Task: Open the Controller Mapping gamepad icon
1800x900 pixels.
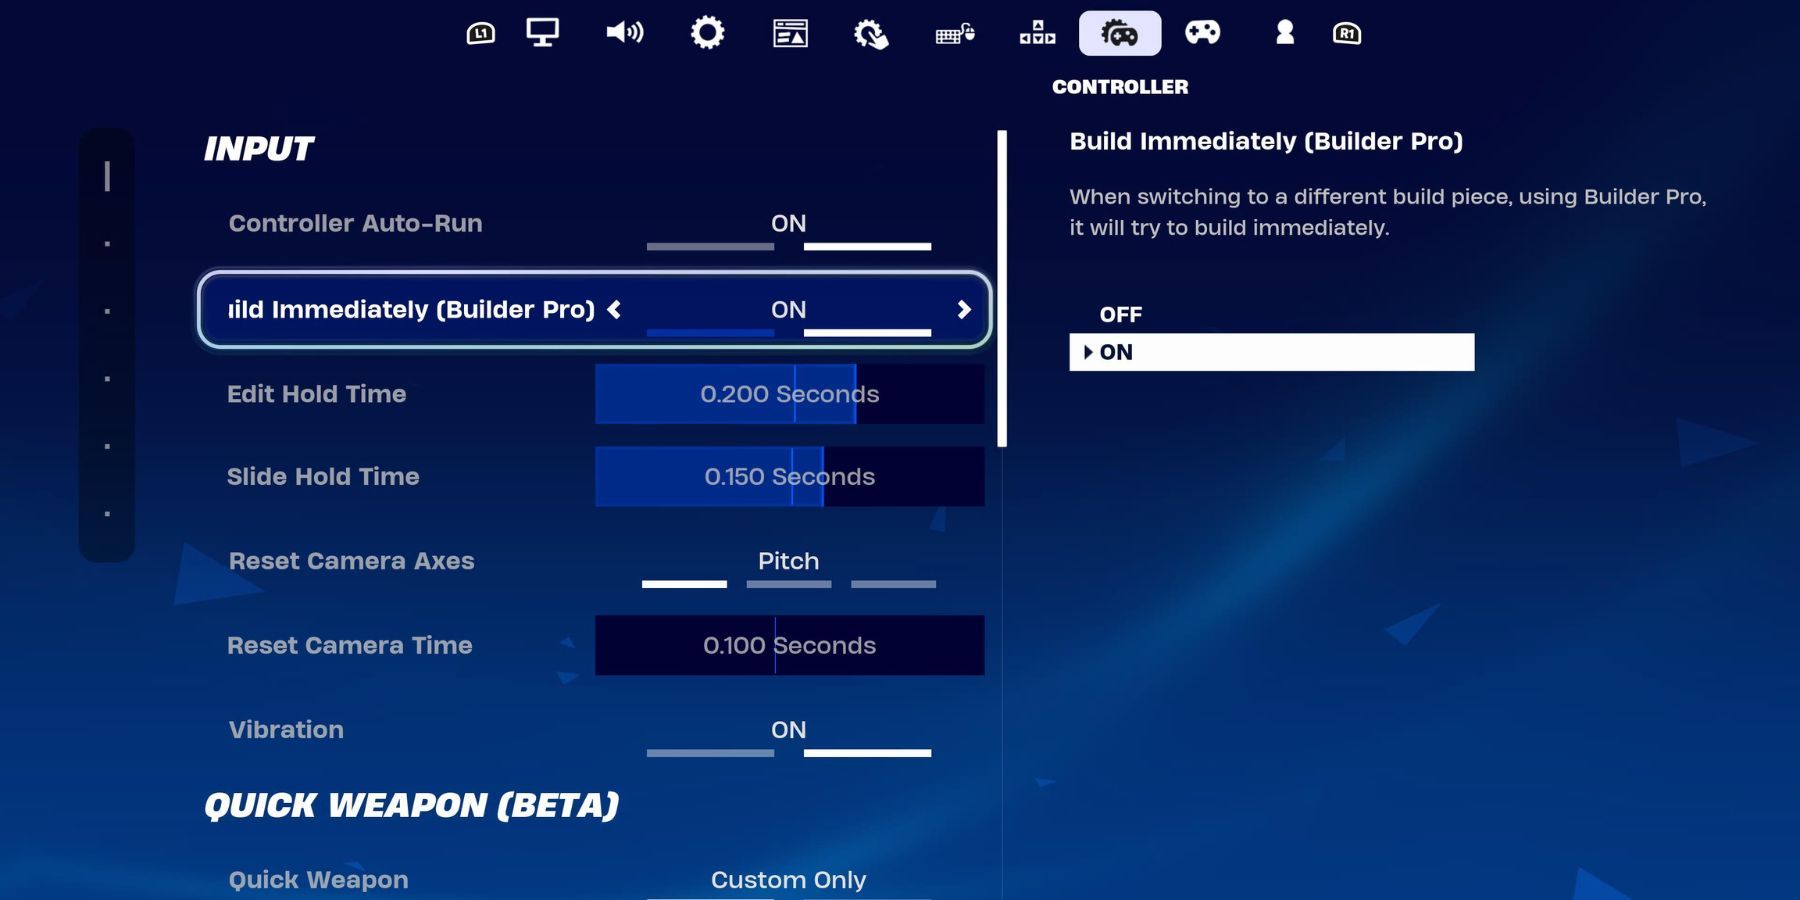Action: (1202, 33)
